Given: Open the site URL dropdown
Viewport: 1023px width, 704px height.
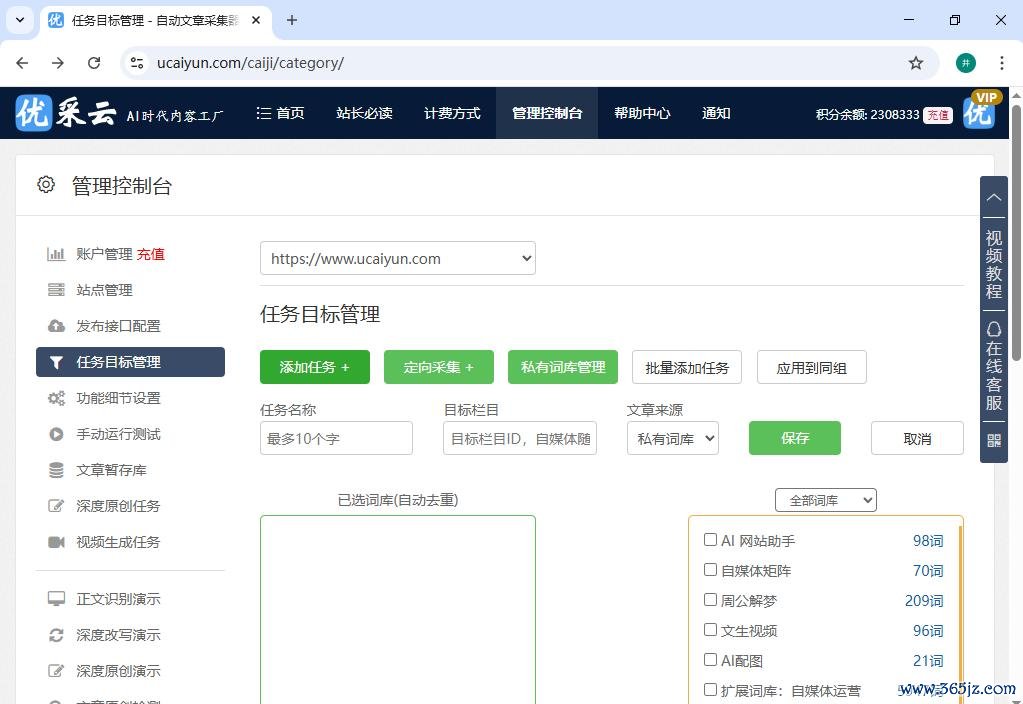Looking at the screenshot, I should pyautogui.click(x=397, y=258).
